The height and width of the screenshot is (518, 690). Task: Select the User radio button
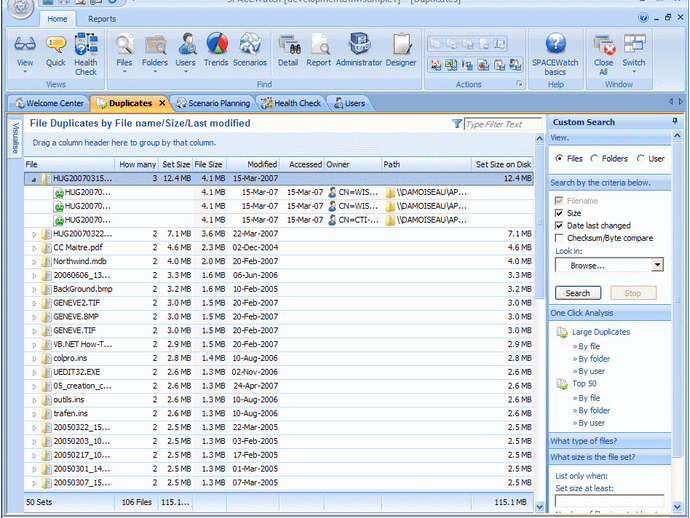(641, 158)
